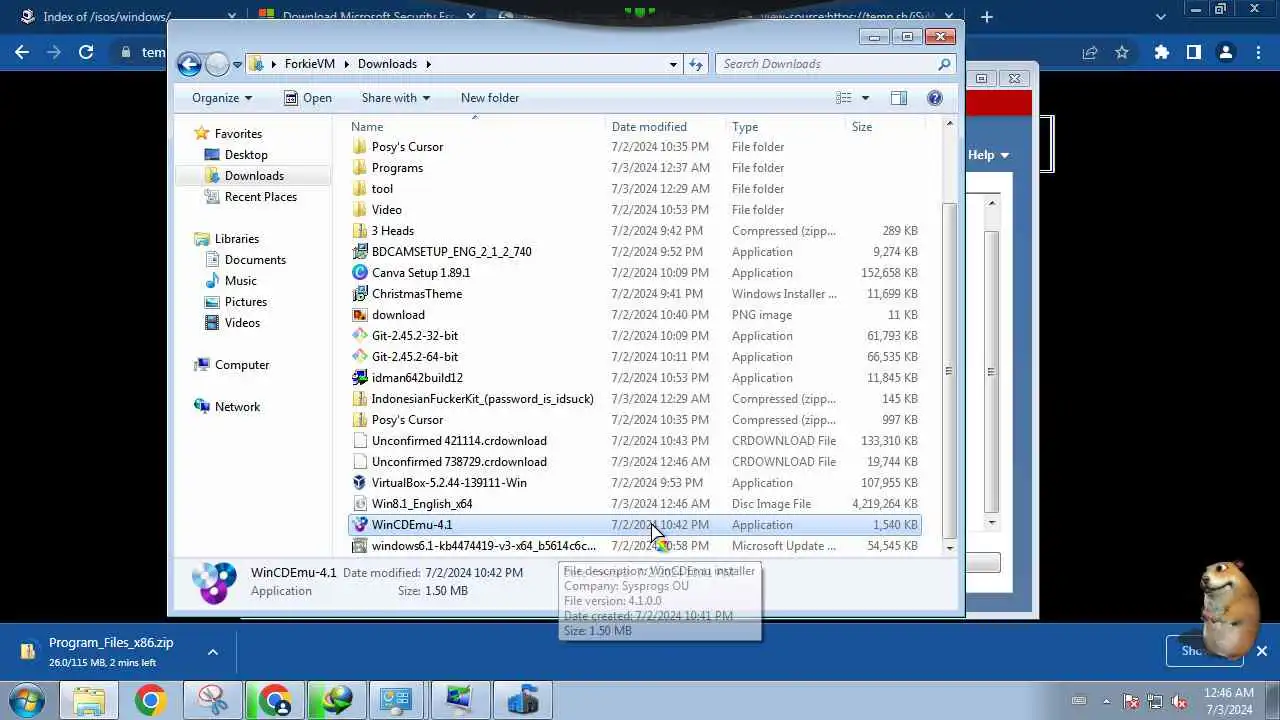Sort files by the Name column

(x=478, y=127)
